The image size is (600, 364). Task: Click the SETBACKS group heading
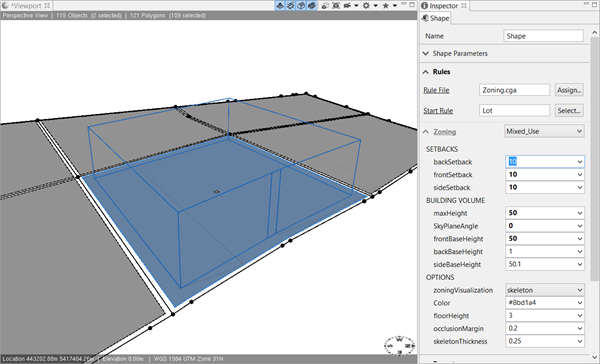tap(442, 149)
